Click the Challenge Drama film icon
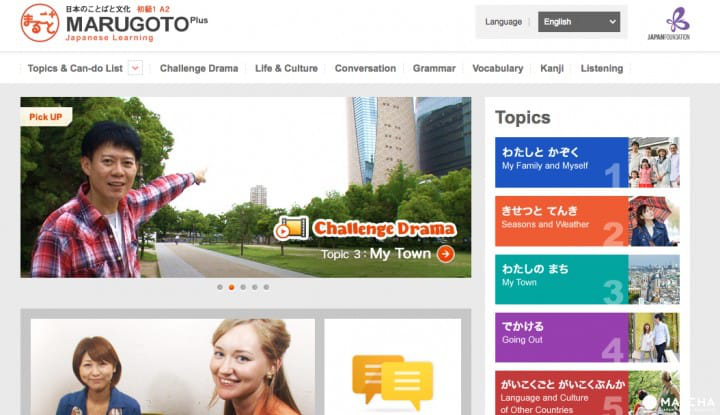The height and width of the screenshot is (415, 720). (291, 228)
